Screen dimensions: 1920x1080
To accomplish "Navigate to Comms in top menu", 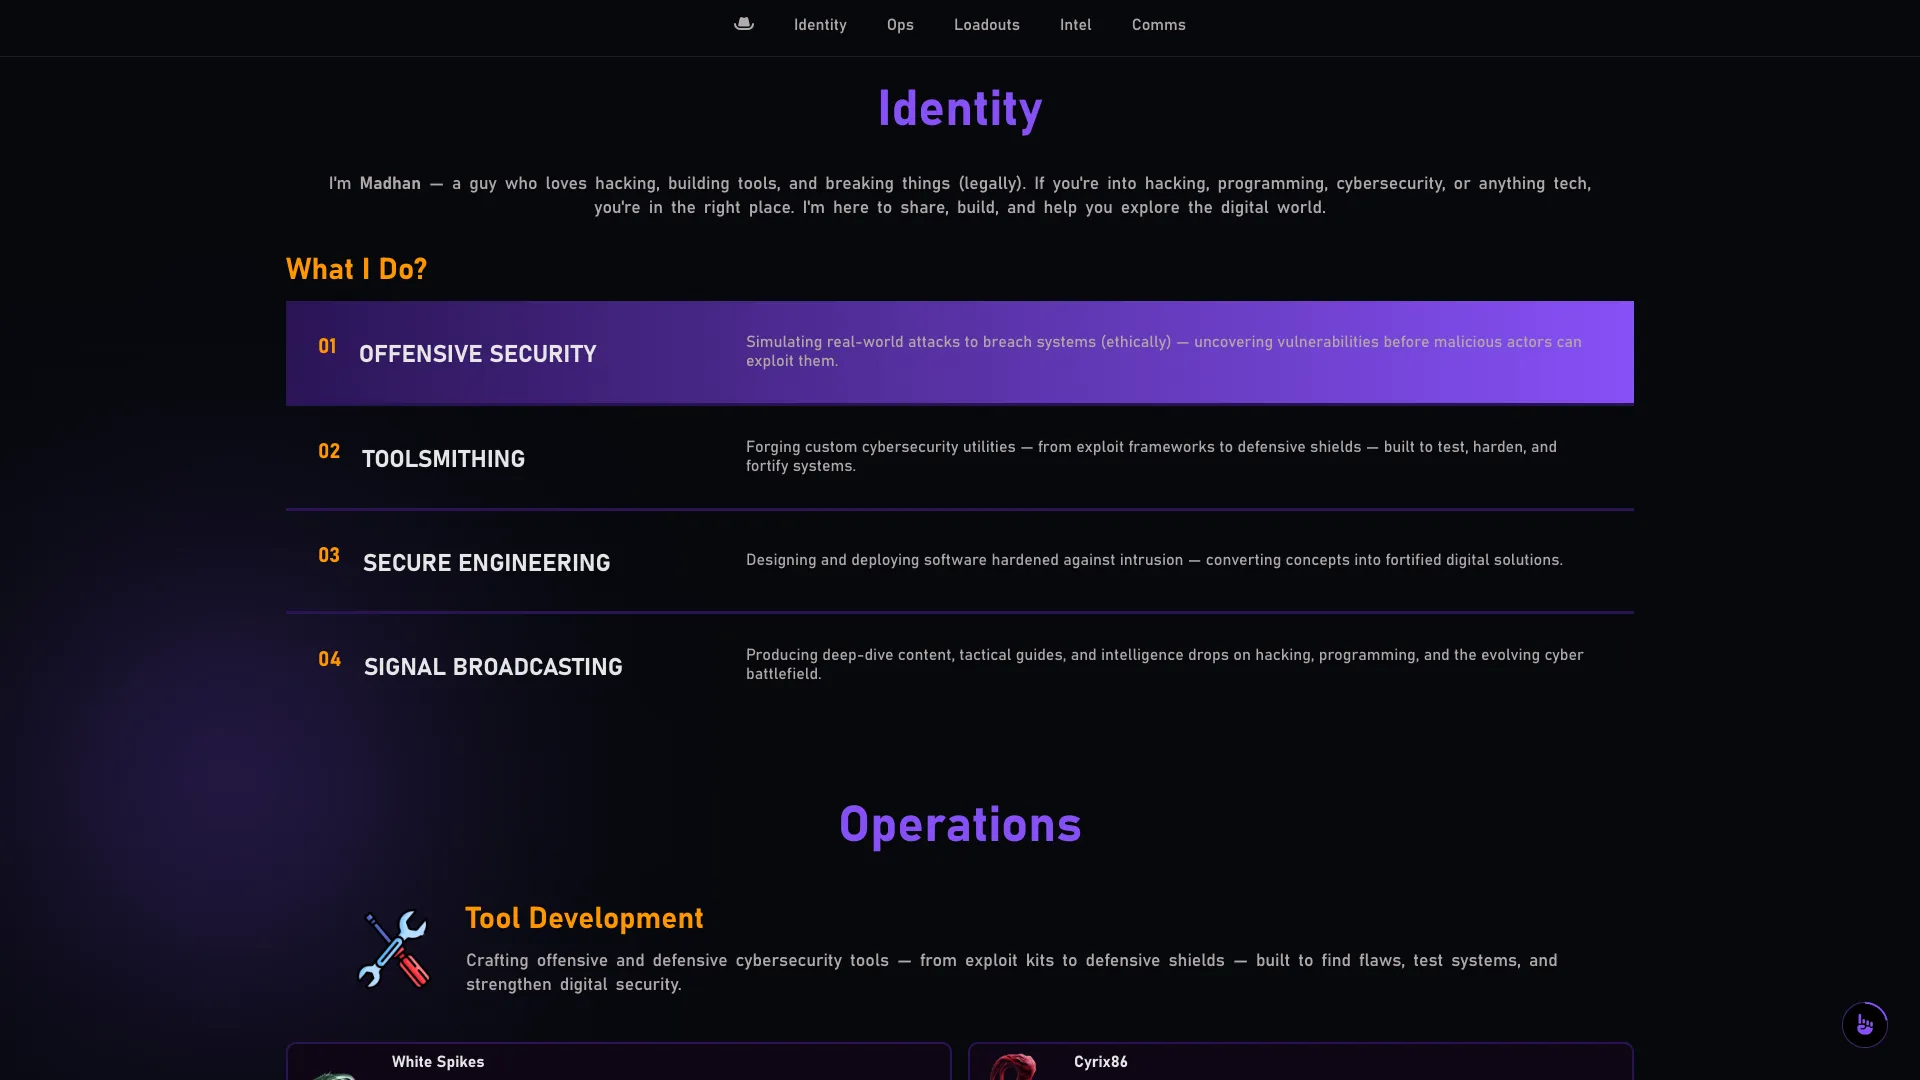I will 1158,25.
